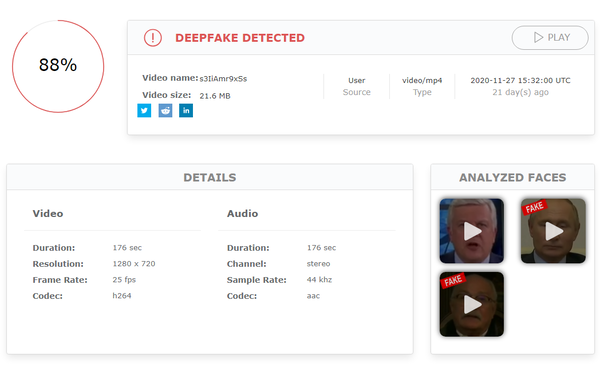Share the result on Reddit
This screenshot has width=600, height=375.
[x=165, y=111]
